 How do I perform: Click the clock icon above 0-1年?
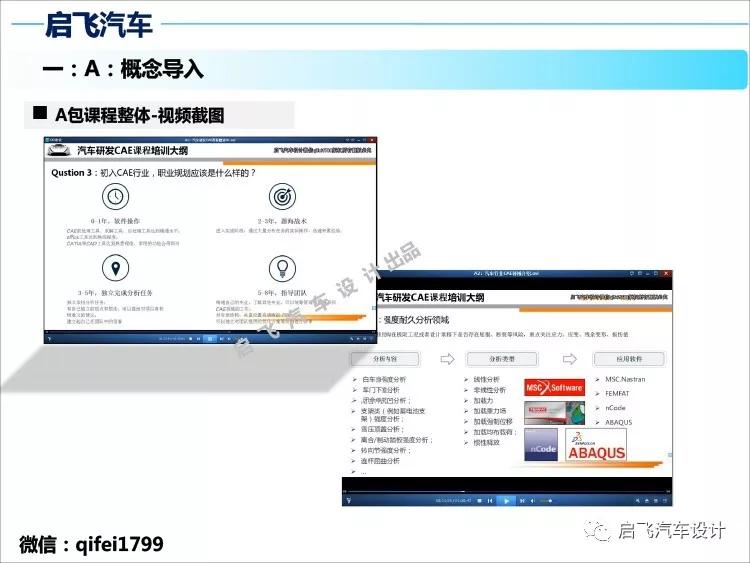click(x=115, y=197)
